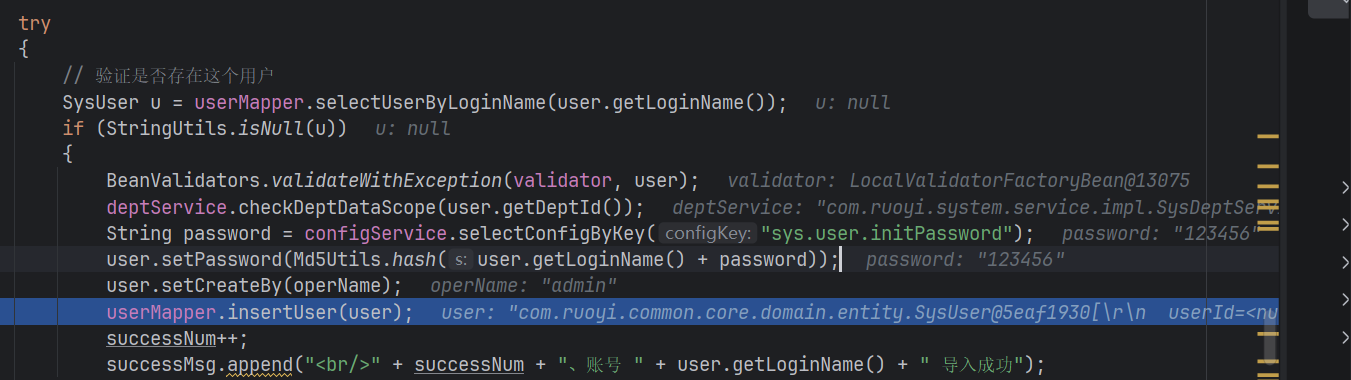This screenshot has width=1351, height=380.
Task: Click the 'String' type before password
Action: pyautogui.click(x=139, y=233)
